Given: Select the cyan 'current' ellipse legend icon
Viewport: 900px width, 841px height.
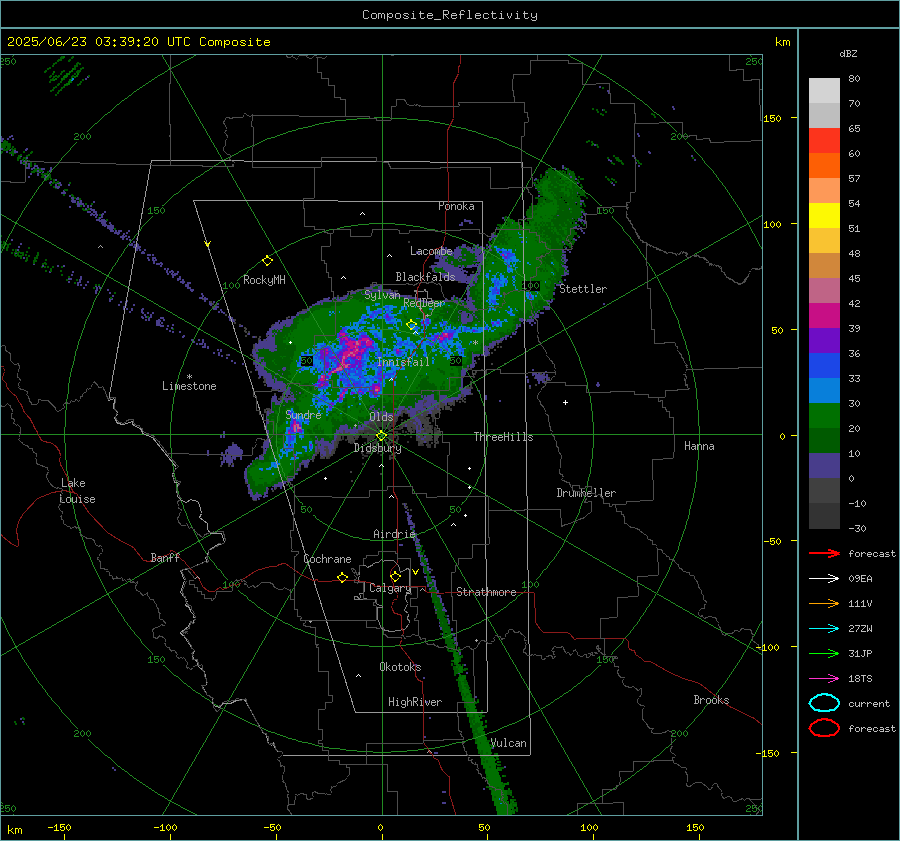Looking at the screenshot, I should pyautogui.click(x=824, y=703).
